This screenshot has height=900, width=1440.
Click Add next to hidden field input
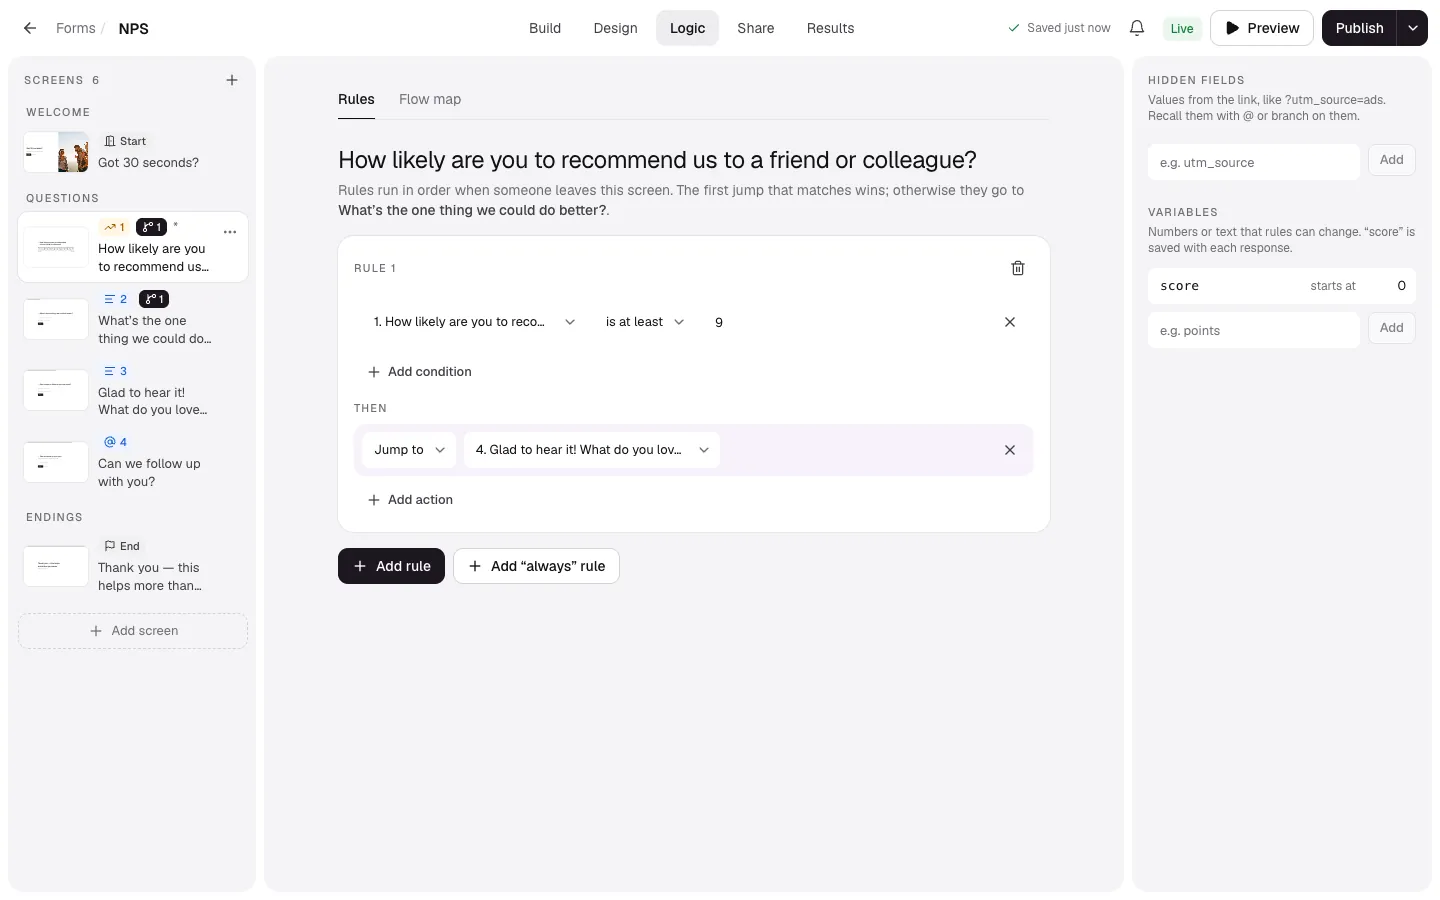click(x=1392, y=160)
